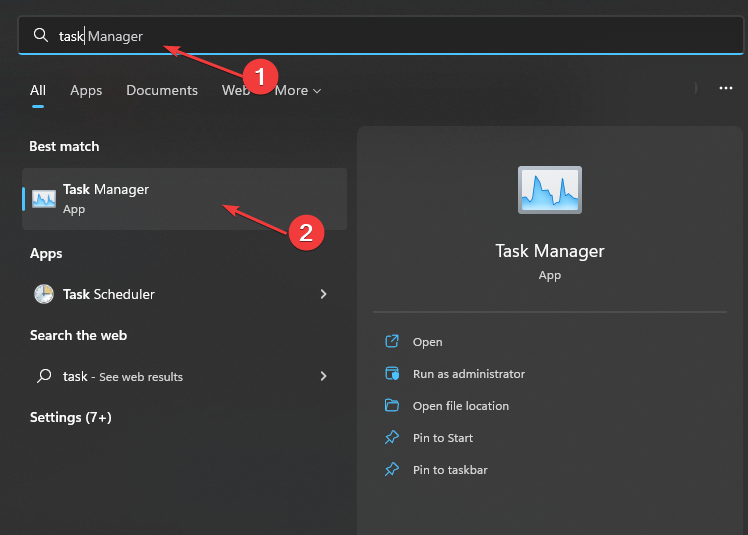Click Open in the details pane
Viewport: 748px width, 535px height.
click(x=427, y=342)
